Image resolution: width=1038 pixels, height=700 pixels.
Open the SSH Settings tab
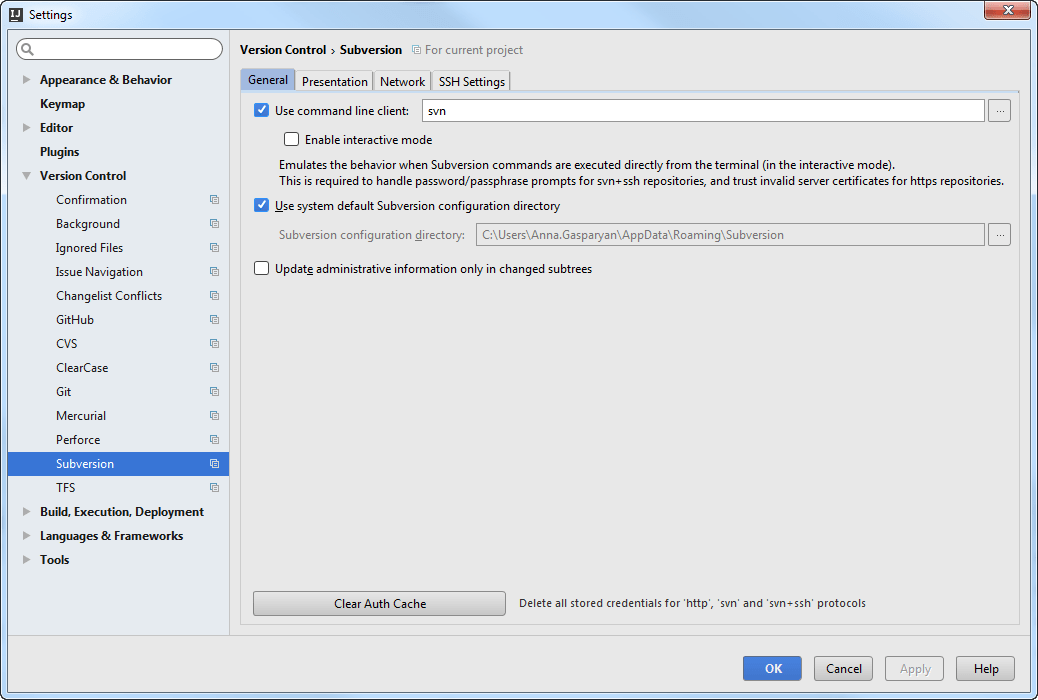point(470,81)
